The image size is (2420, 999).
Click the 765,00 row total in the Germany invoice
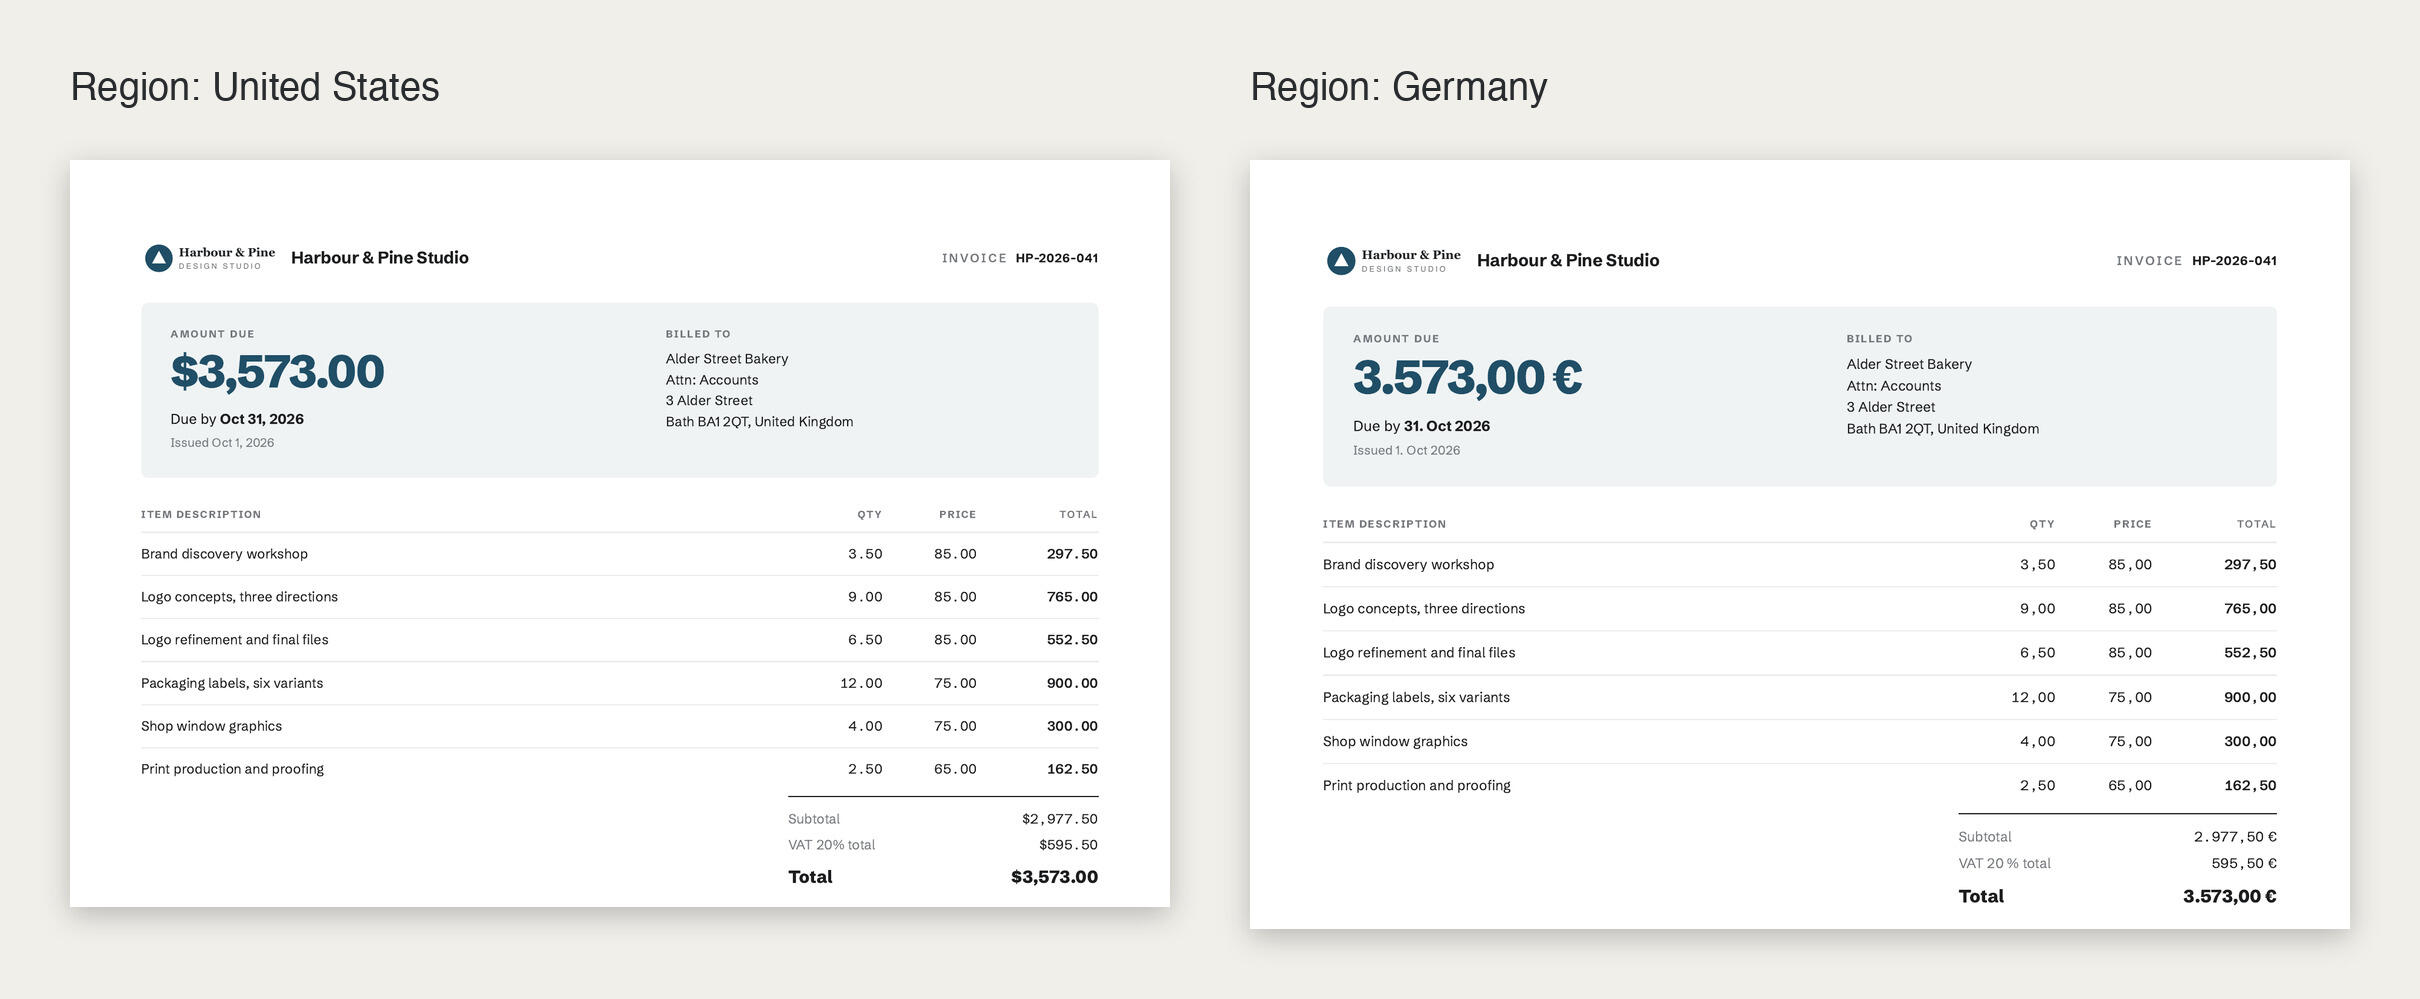[x=2250, y=609]
